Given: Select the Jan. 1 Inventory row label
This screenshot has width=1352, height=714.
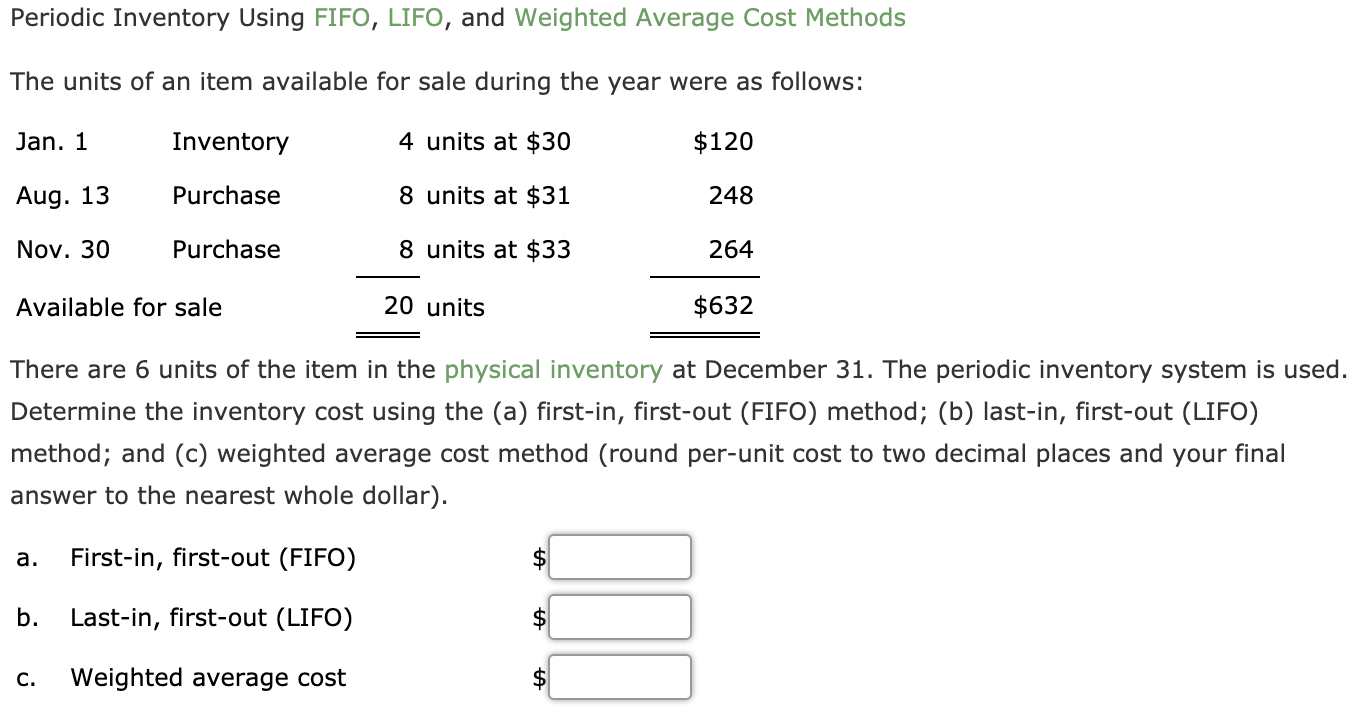Looking at the screenshot, I should click(x=230, y=141).
